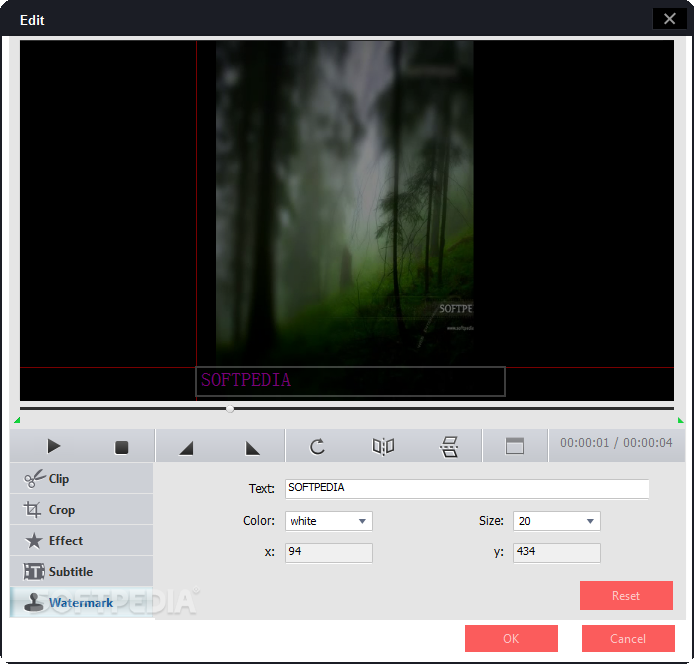Open the Size dropdown showing 20
Image resolution: width=694 pixels, height=664 pixels.
coord(556,521)
